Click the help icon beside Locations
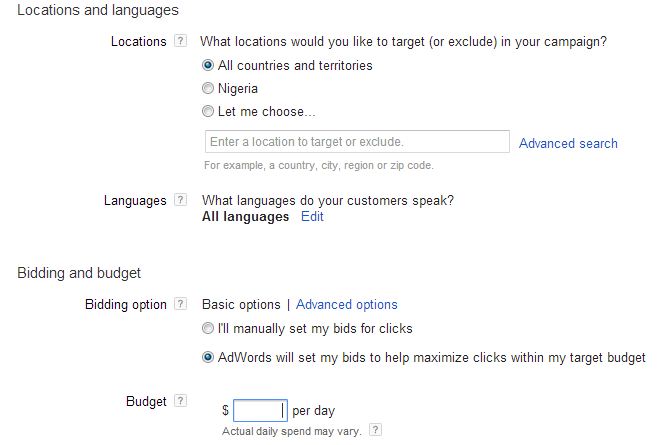This screenshot has width=660, height=445. [180, 42]
